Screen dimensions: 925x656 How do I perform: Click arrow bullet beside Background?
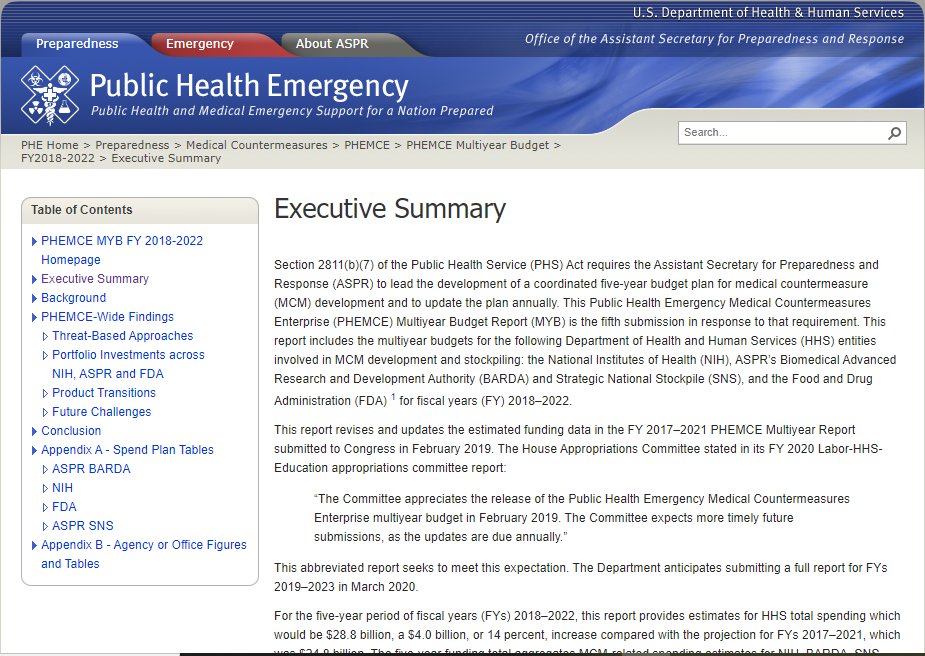pos(34,298)
